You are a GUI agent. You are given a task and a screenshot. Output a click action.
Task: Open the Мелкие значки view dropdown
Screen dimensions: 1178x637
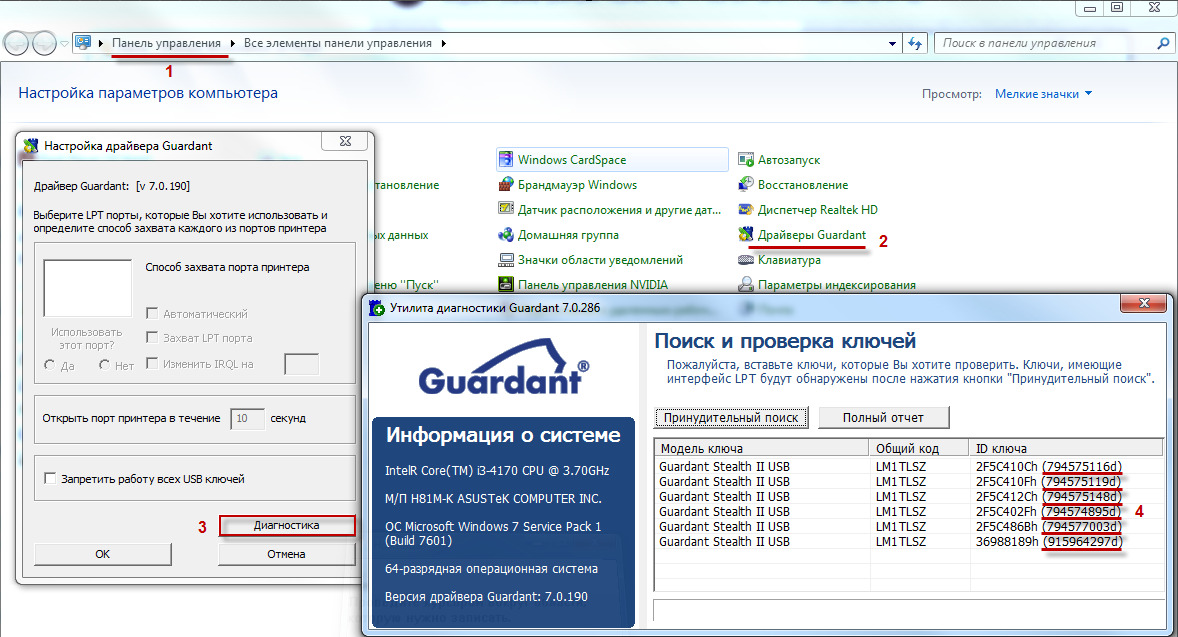(x=1043, y=94)
